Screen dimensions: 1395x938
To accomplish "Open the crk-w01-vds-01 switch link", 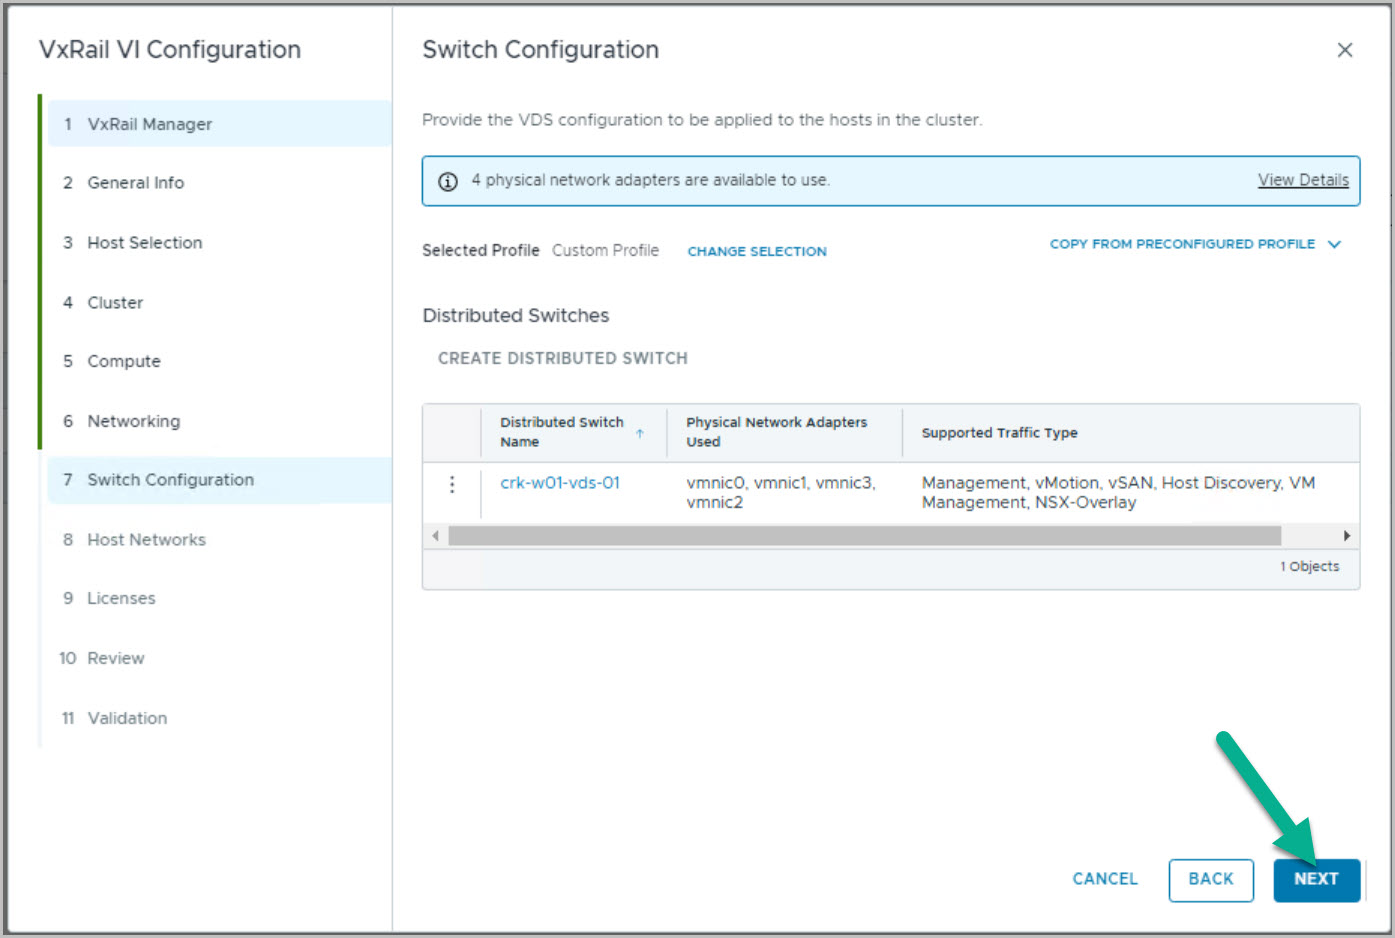I will pos(559,482).
